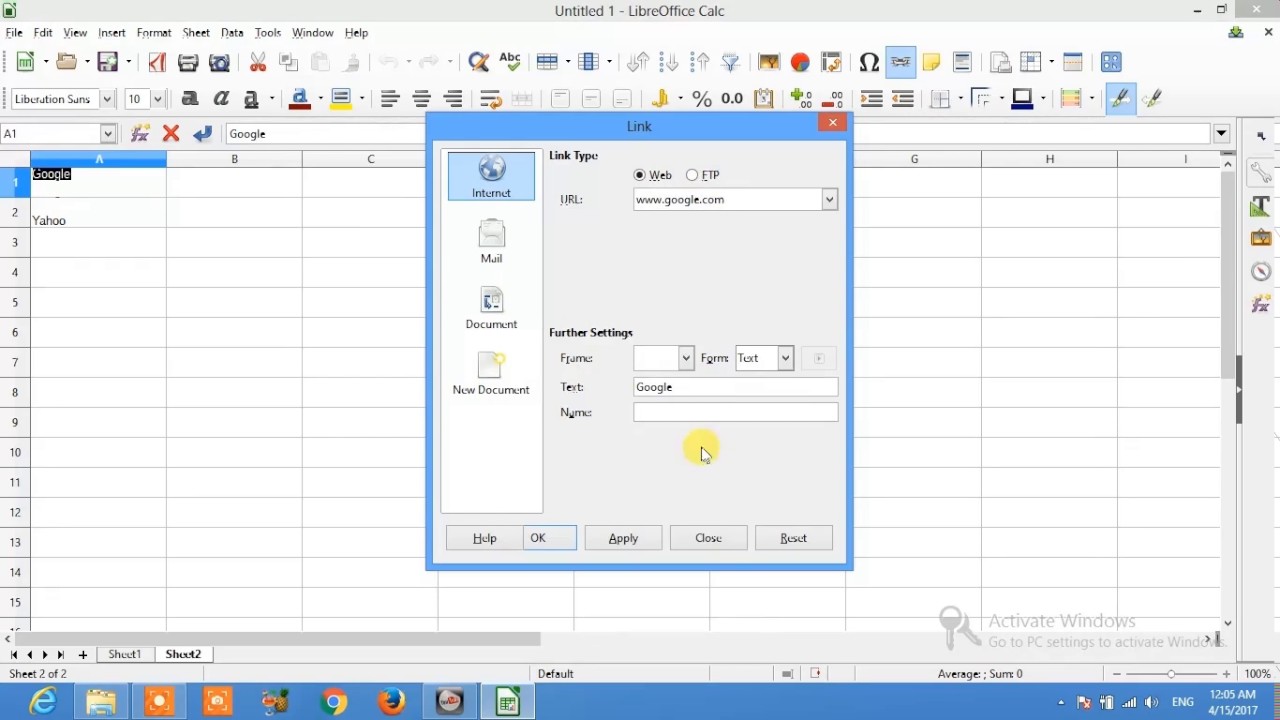The image size is (1280, 720).
Task: Select the Web radio button
Action: pos(640,175)
